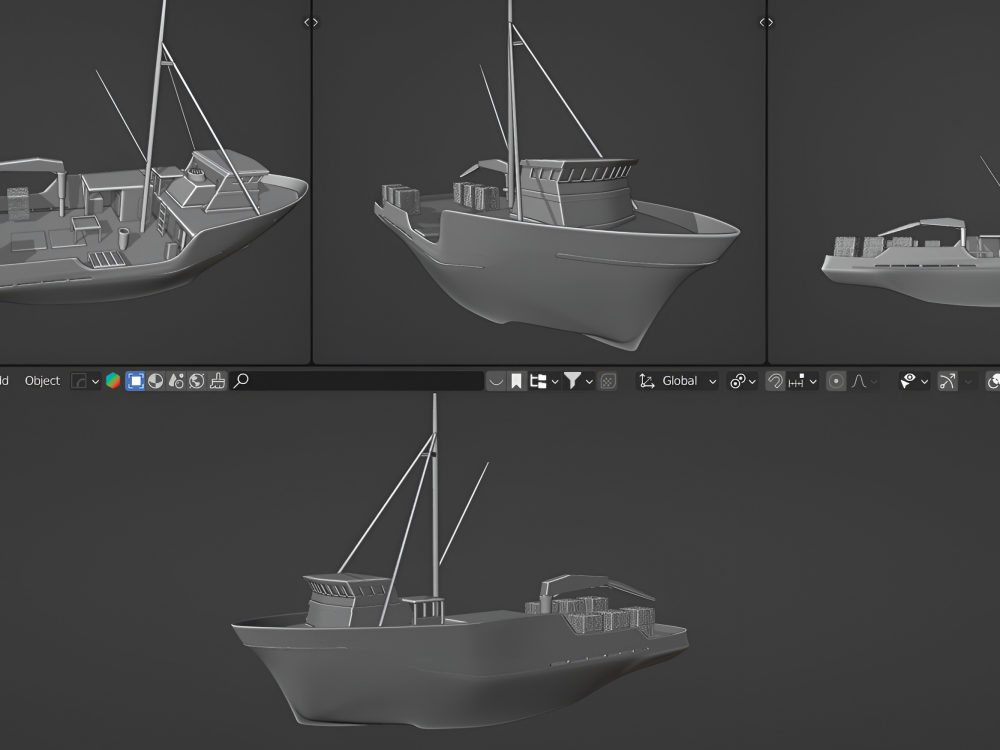1000x750 pixels.
Task: Click the curved-line icon right of search
Action: click(496, 381)
